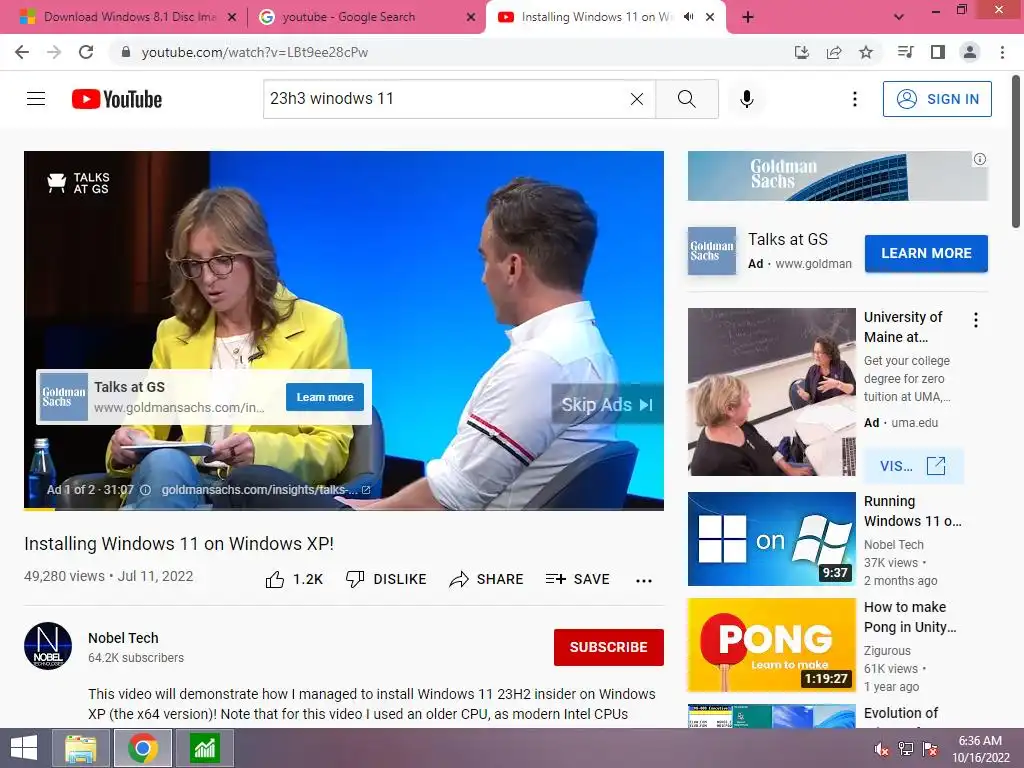Open the goldmansachs.com/insights link in the player
Viewport: 1024px width, 768px height.
[x=266, y=490]
